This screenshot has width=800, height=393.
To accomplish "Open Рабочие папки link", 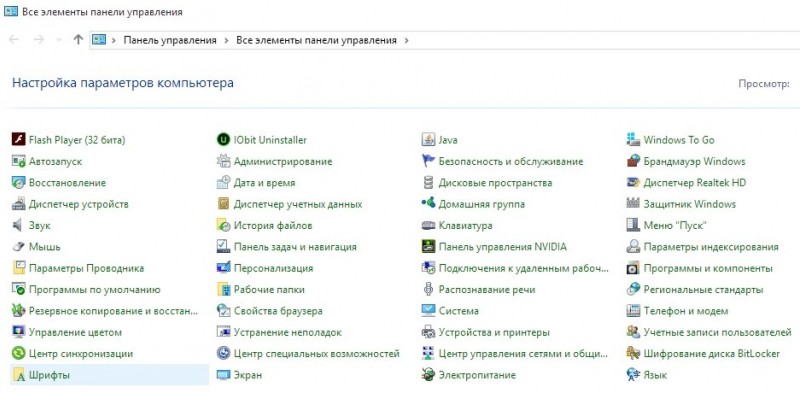I will (x=269, y=289).
